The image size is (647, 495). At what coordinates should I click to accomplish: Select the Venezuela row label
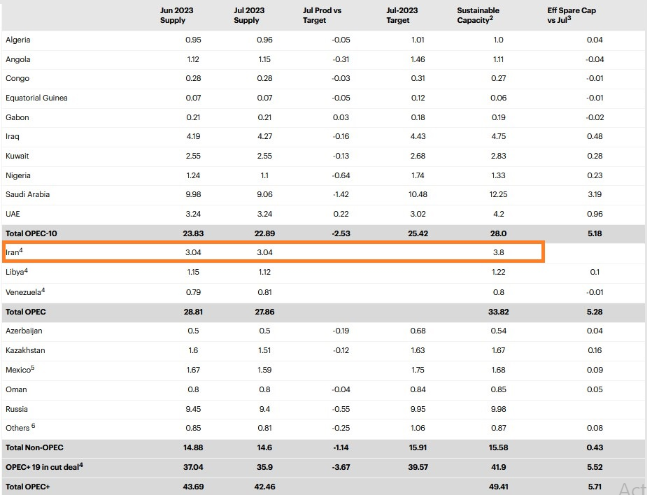point(27,292)
